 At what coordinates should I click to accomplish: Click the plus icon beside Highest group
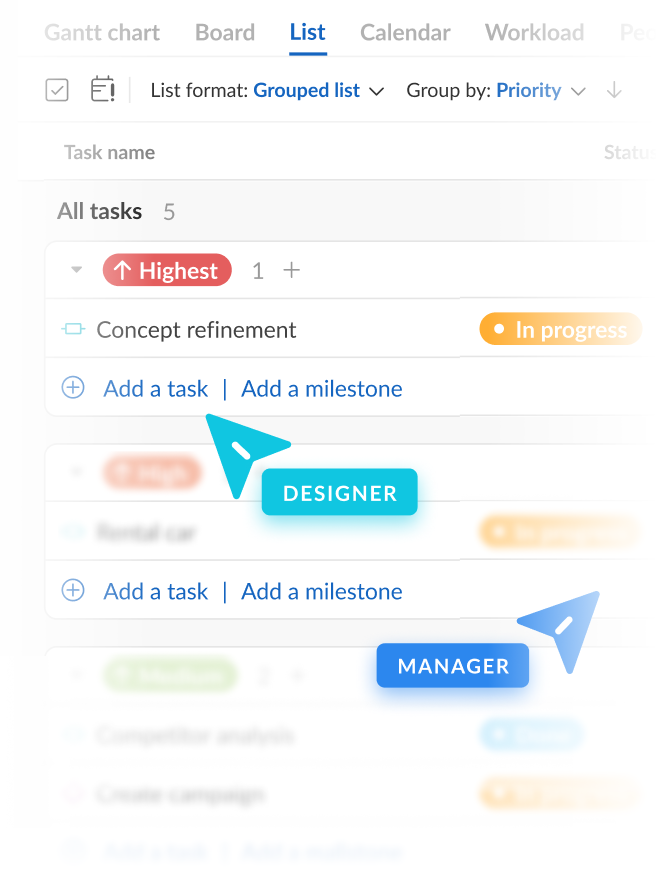(291, 270)
